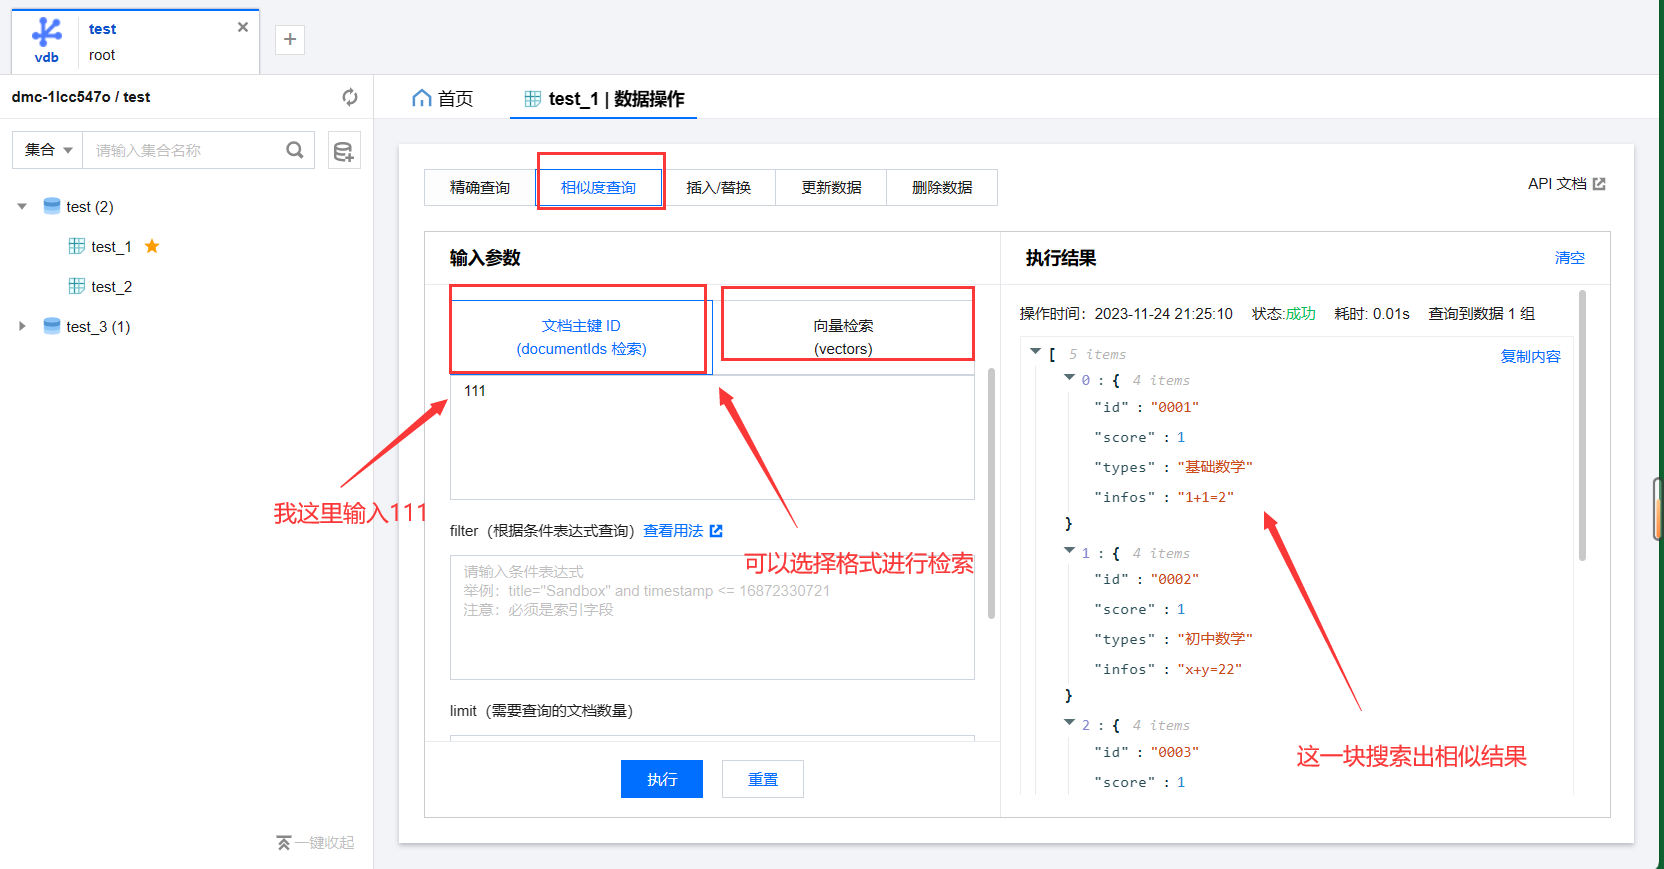Click the "0003" id value

coord(1174,753)
